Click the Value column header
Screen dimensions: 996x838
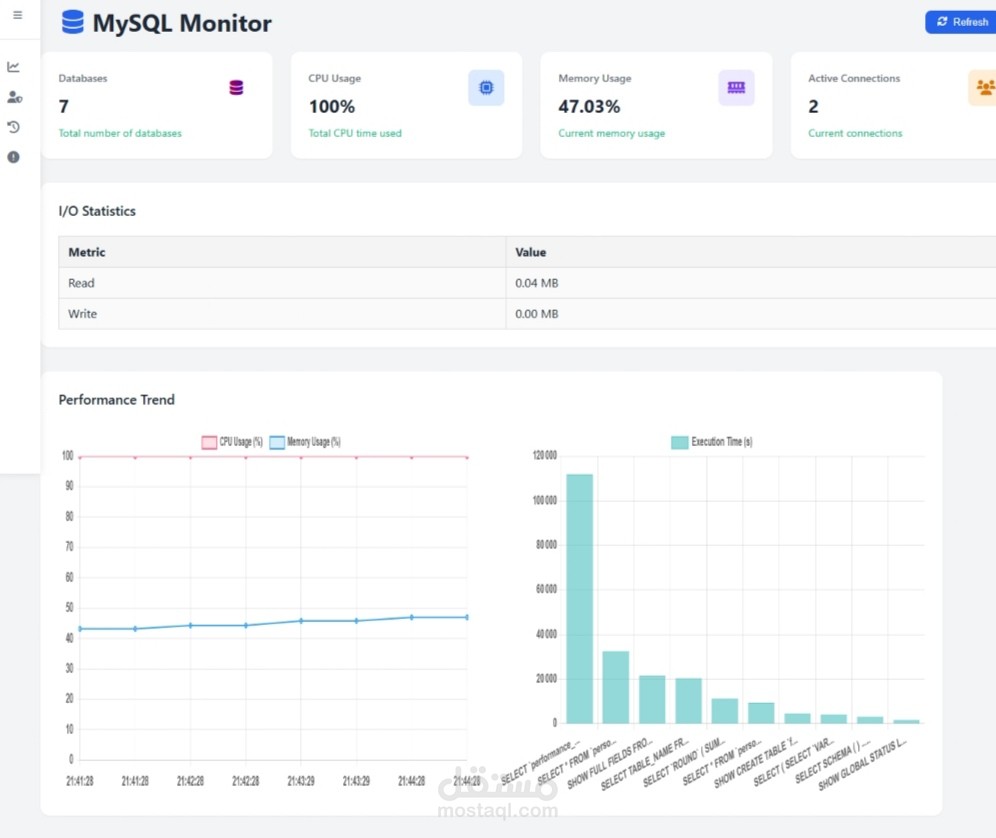pos(751,252)
